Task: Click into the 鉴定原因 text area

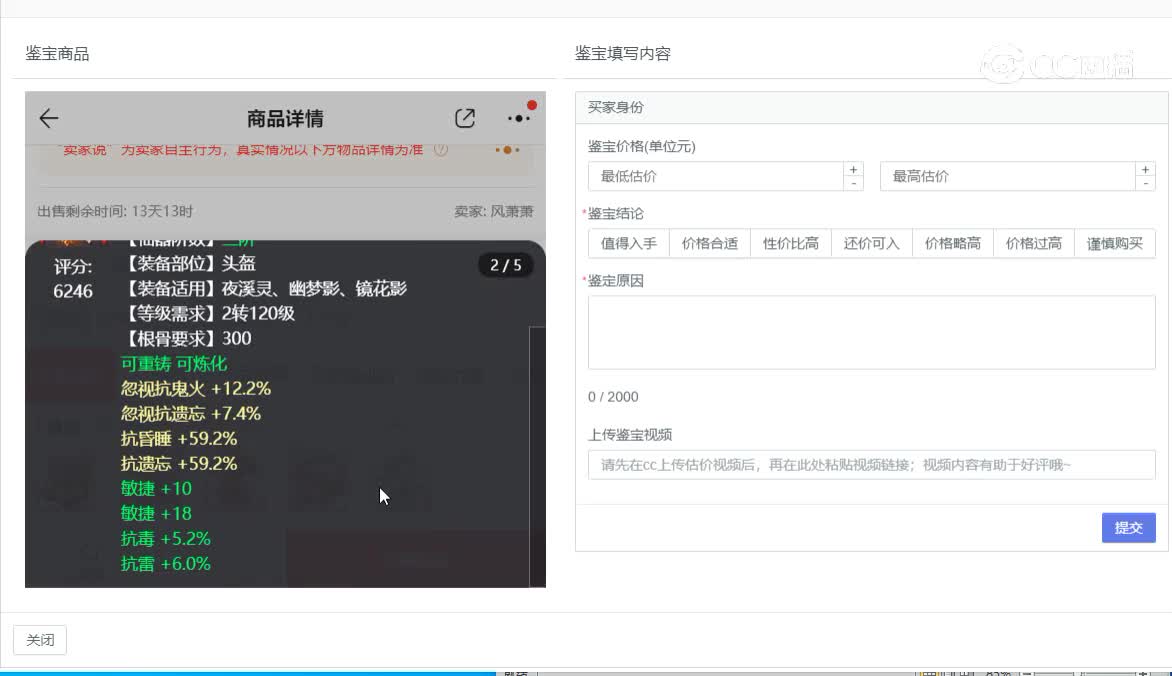Action: (872, 332)
